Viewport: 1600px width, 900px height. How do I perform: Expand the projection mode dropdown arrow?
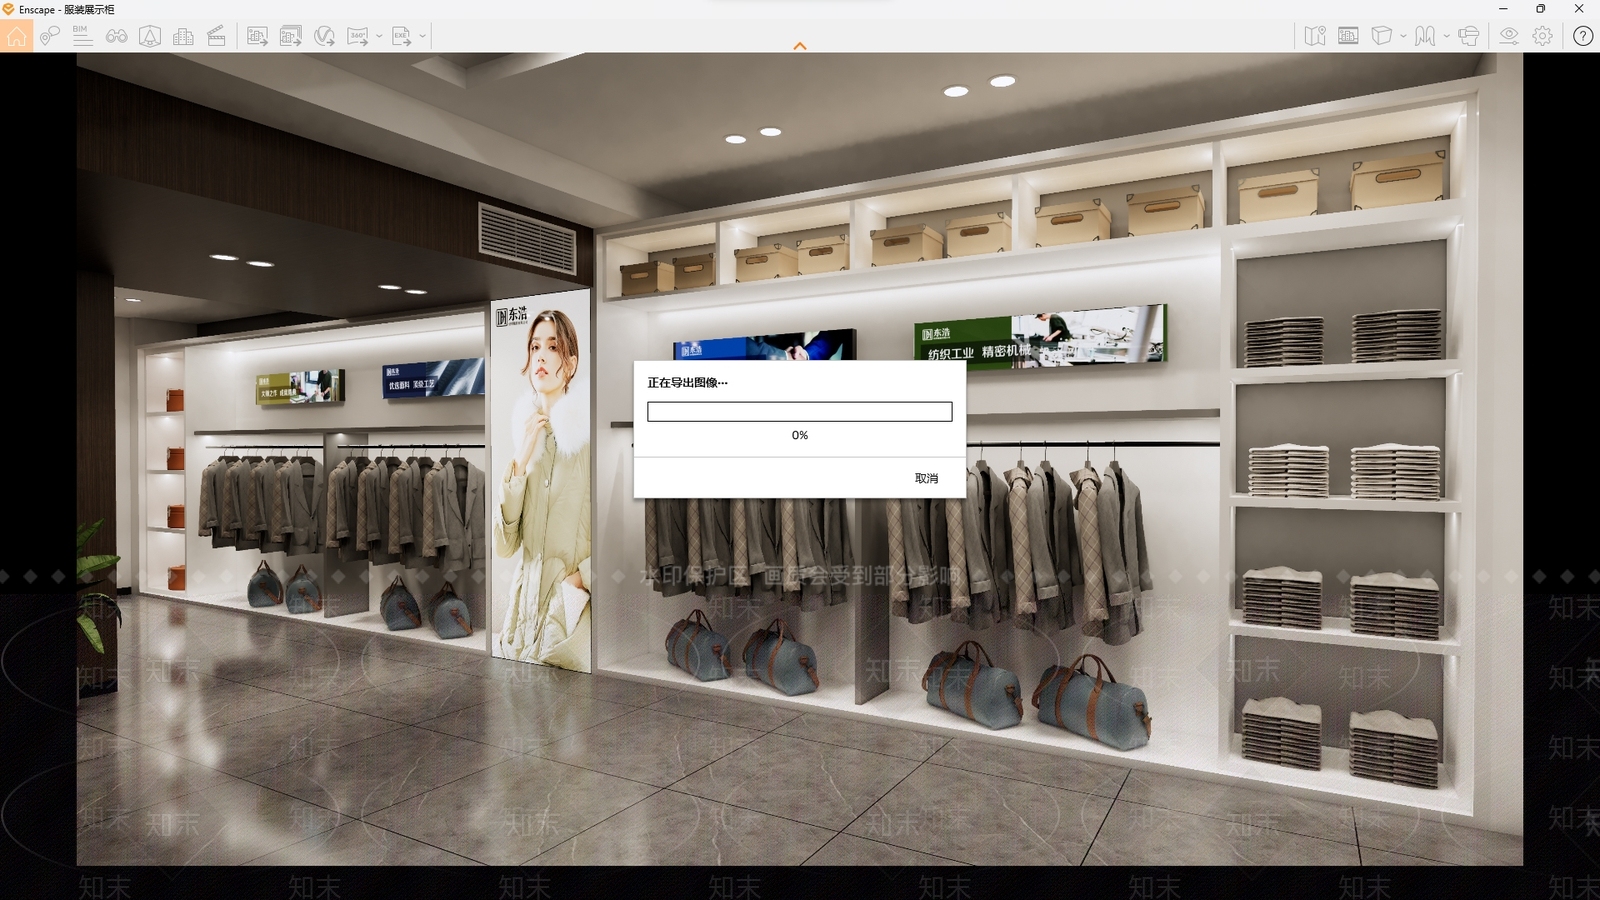[x=1403, y=36]
